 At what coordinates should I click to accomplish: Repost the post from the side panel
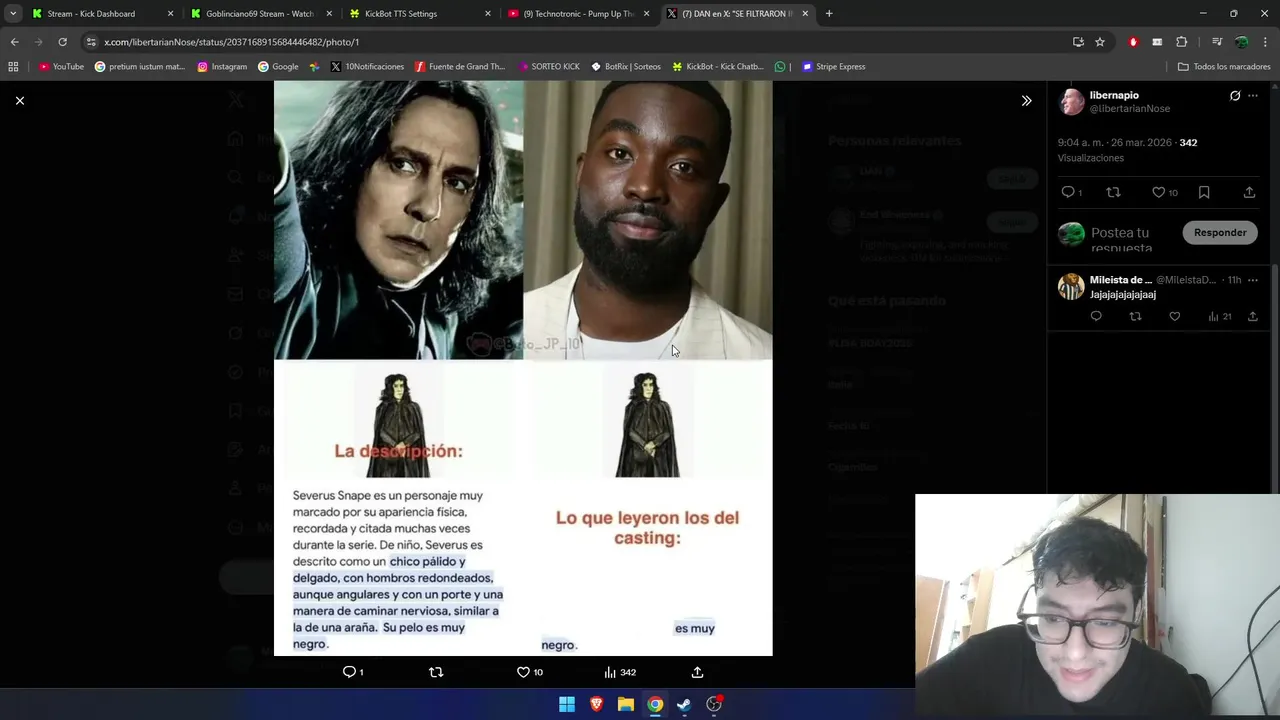(1113, 192)
